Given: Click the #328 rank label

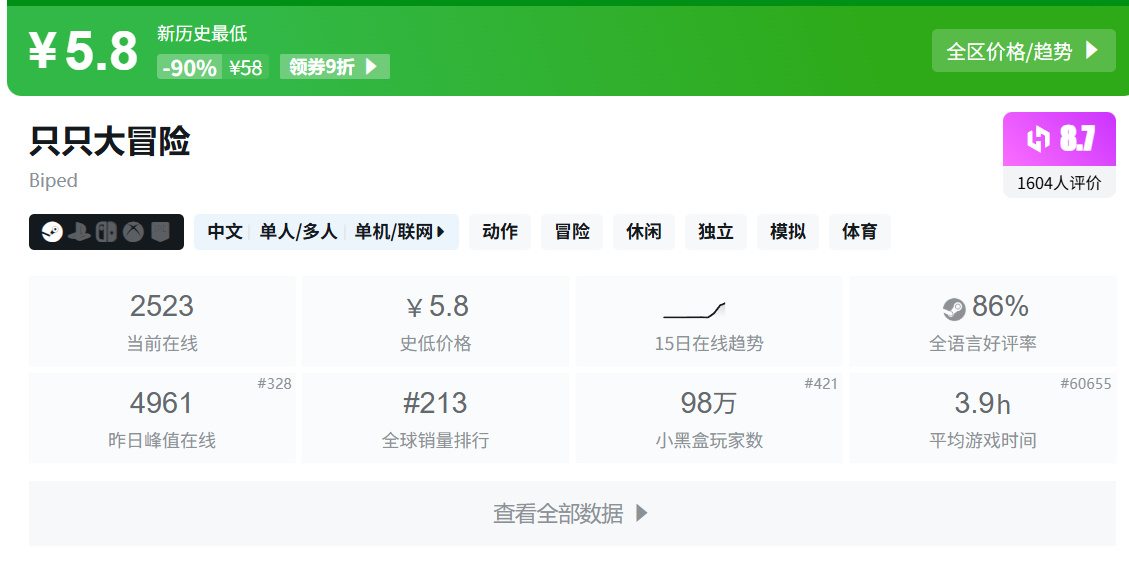Looking at the screenshot, I should pyautogui.click(x=274, y=384).
